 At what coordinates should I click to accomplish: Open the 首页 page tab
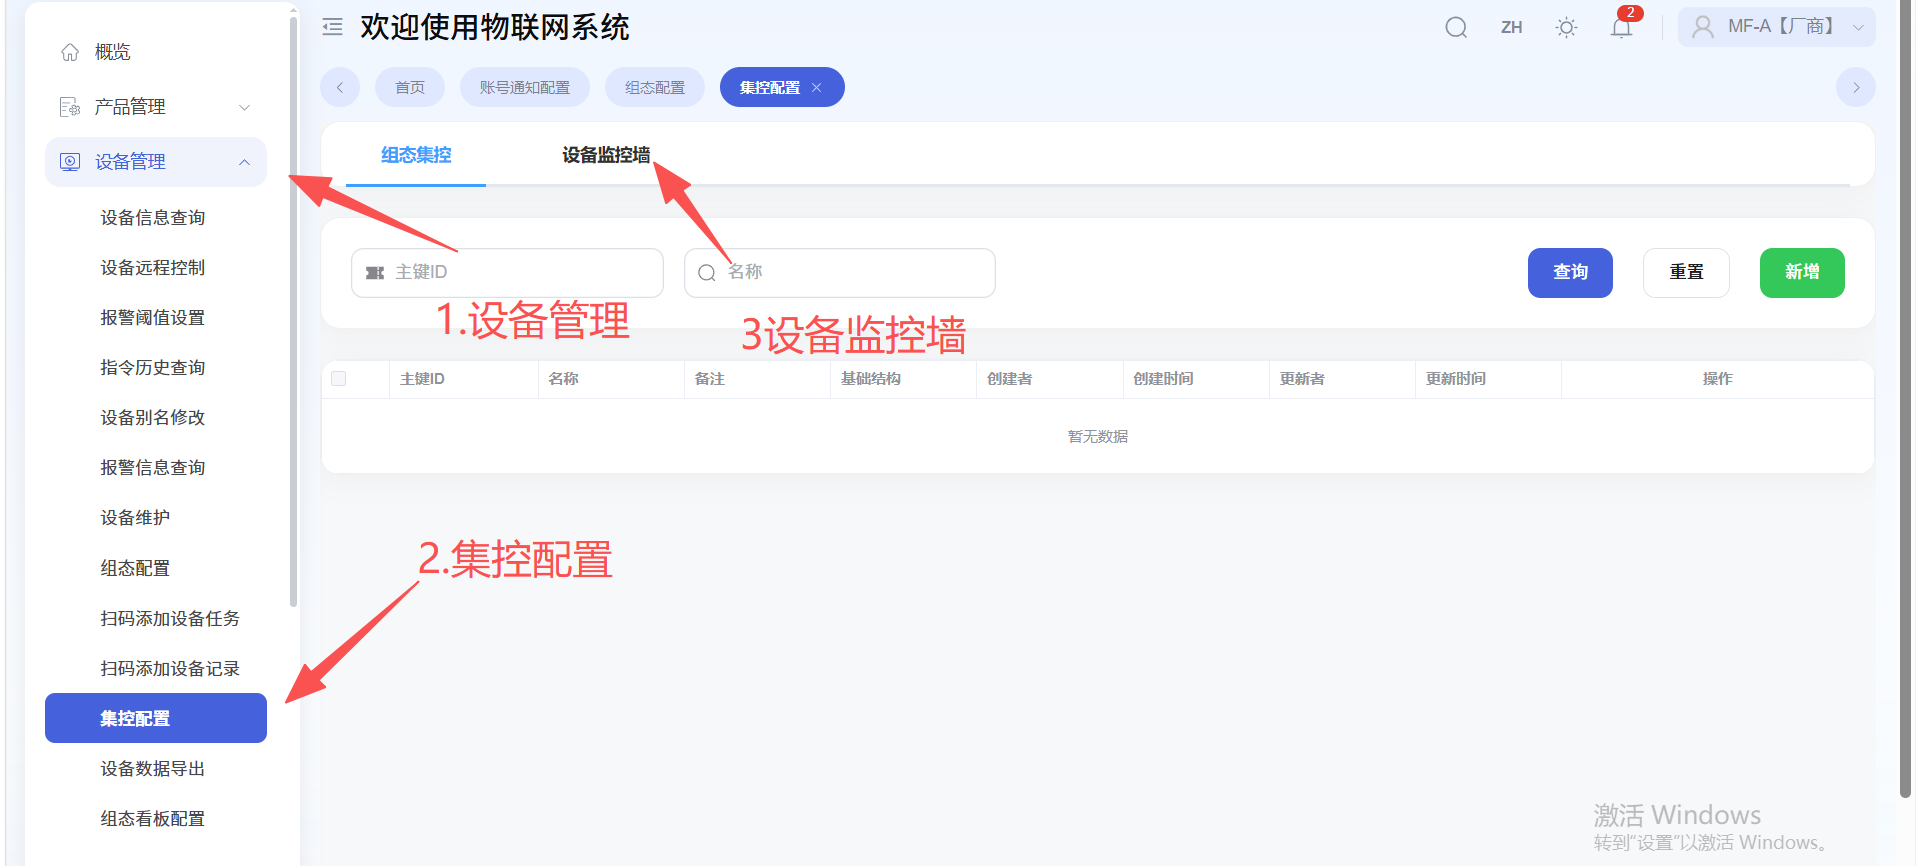click(410, 87)
